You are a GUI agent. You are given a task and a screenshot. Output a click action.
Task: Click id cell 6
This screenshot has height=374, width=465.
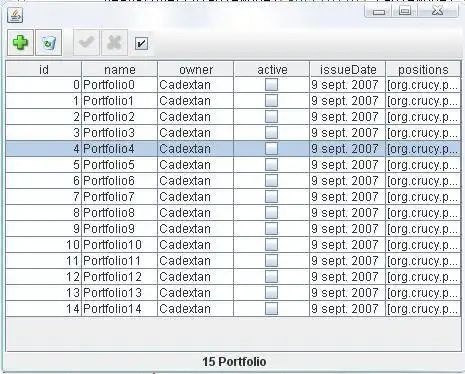pyautogui.click(x=44, y=181)
